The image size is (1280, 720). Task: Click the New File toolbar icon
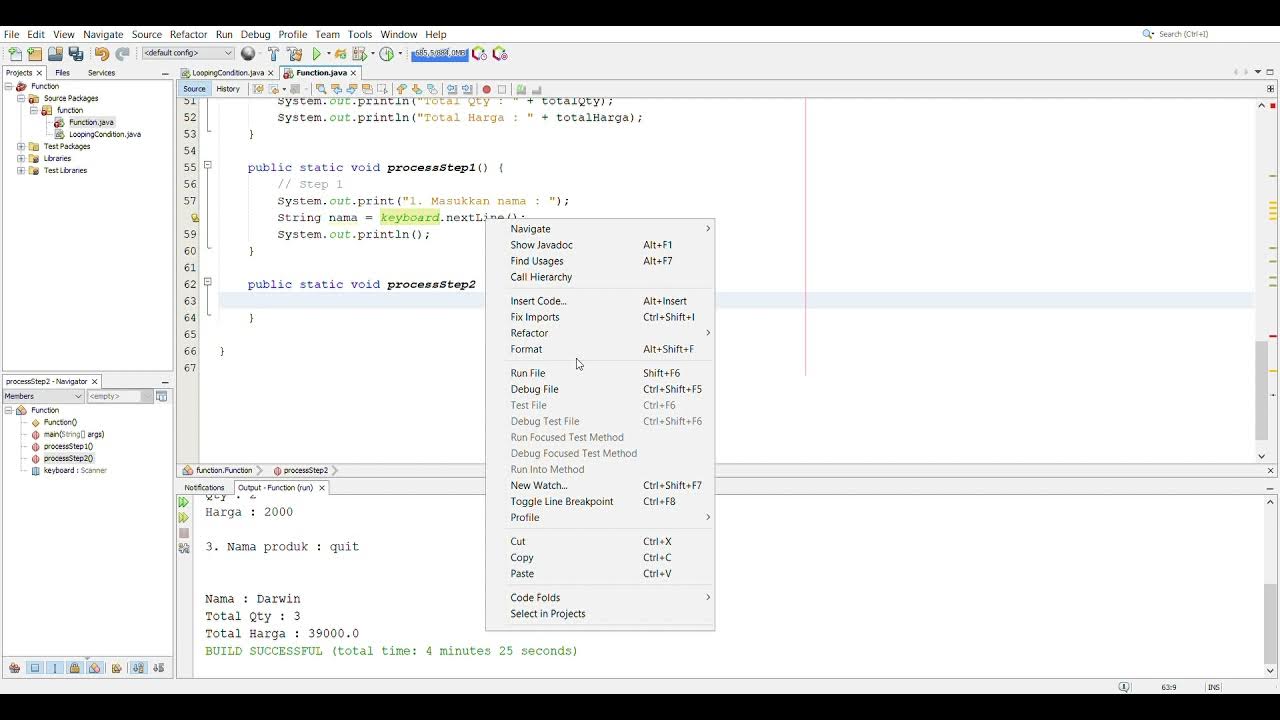tap(14, 54)
